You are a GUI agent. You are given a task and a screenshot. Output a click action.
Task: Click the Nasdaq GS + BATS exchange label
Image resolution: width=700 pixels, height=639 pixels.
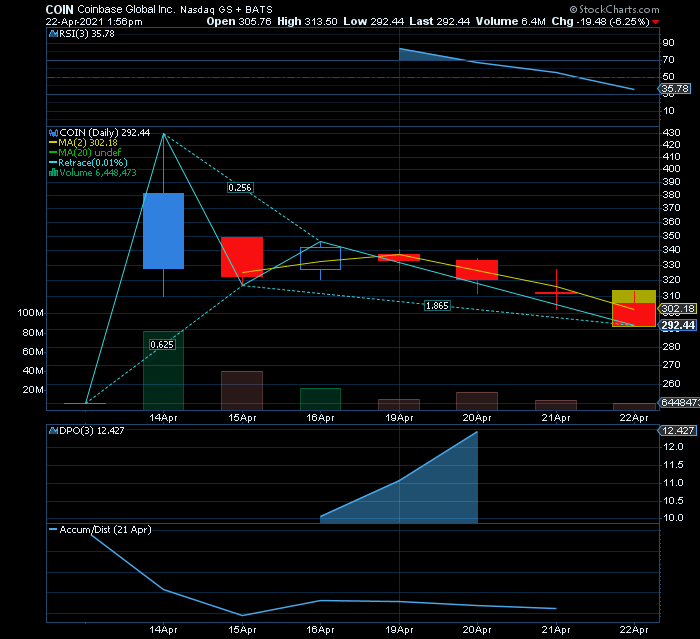click(x=226, y=9)
